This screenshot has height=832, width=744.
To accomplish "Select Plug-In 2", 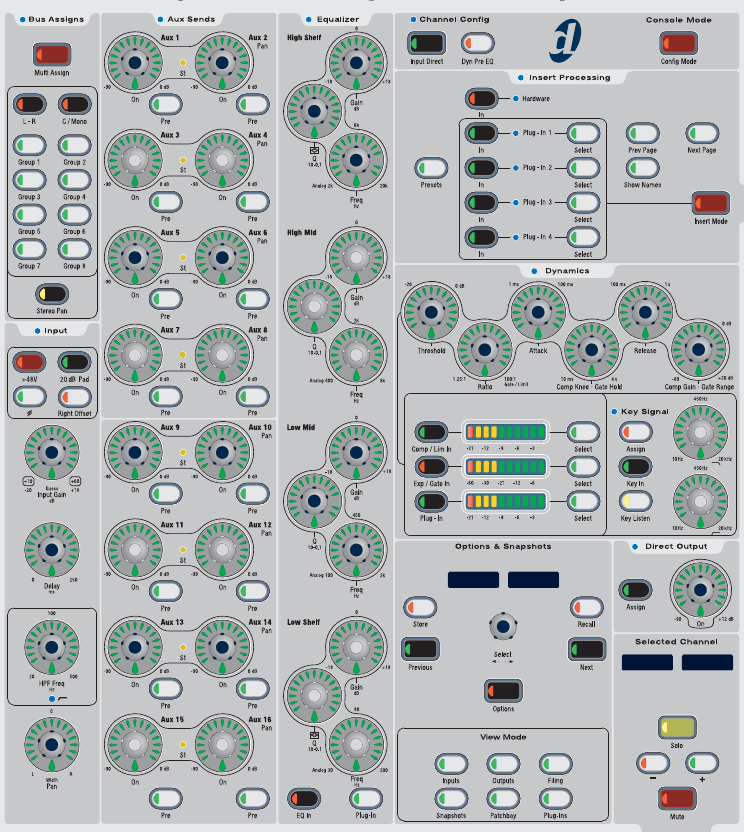I will pos(583,168).
